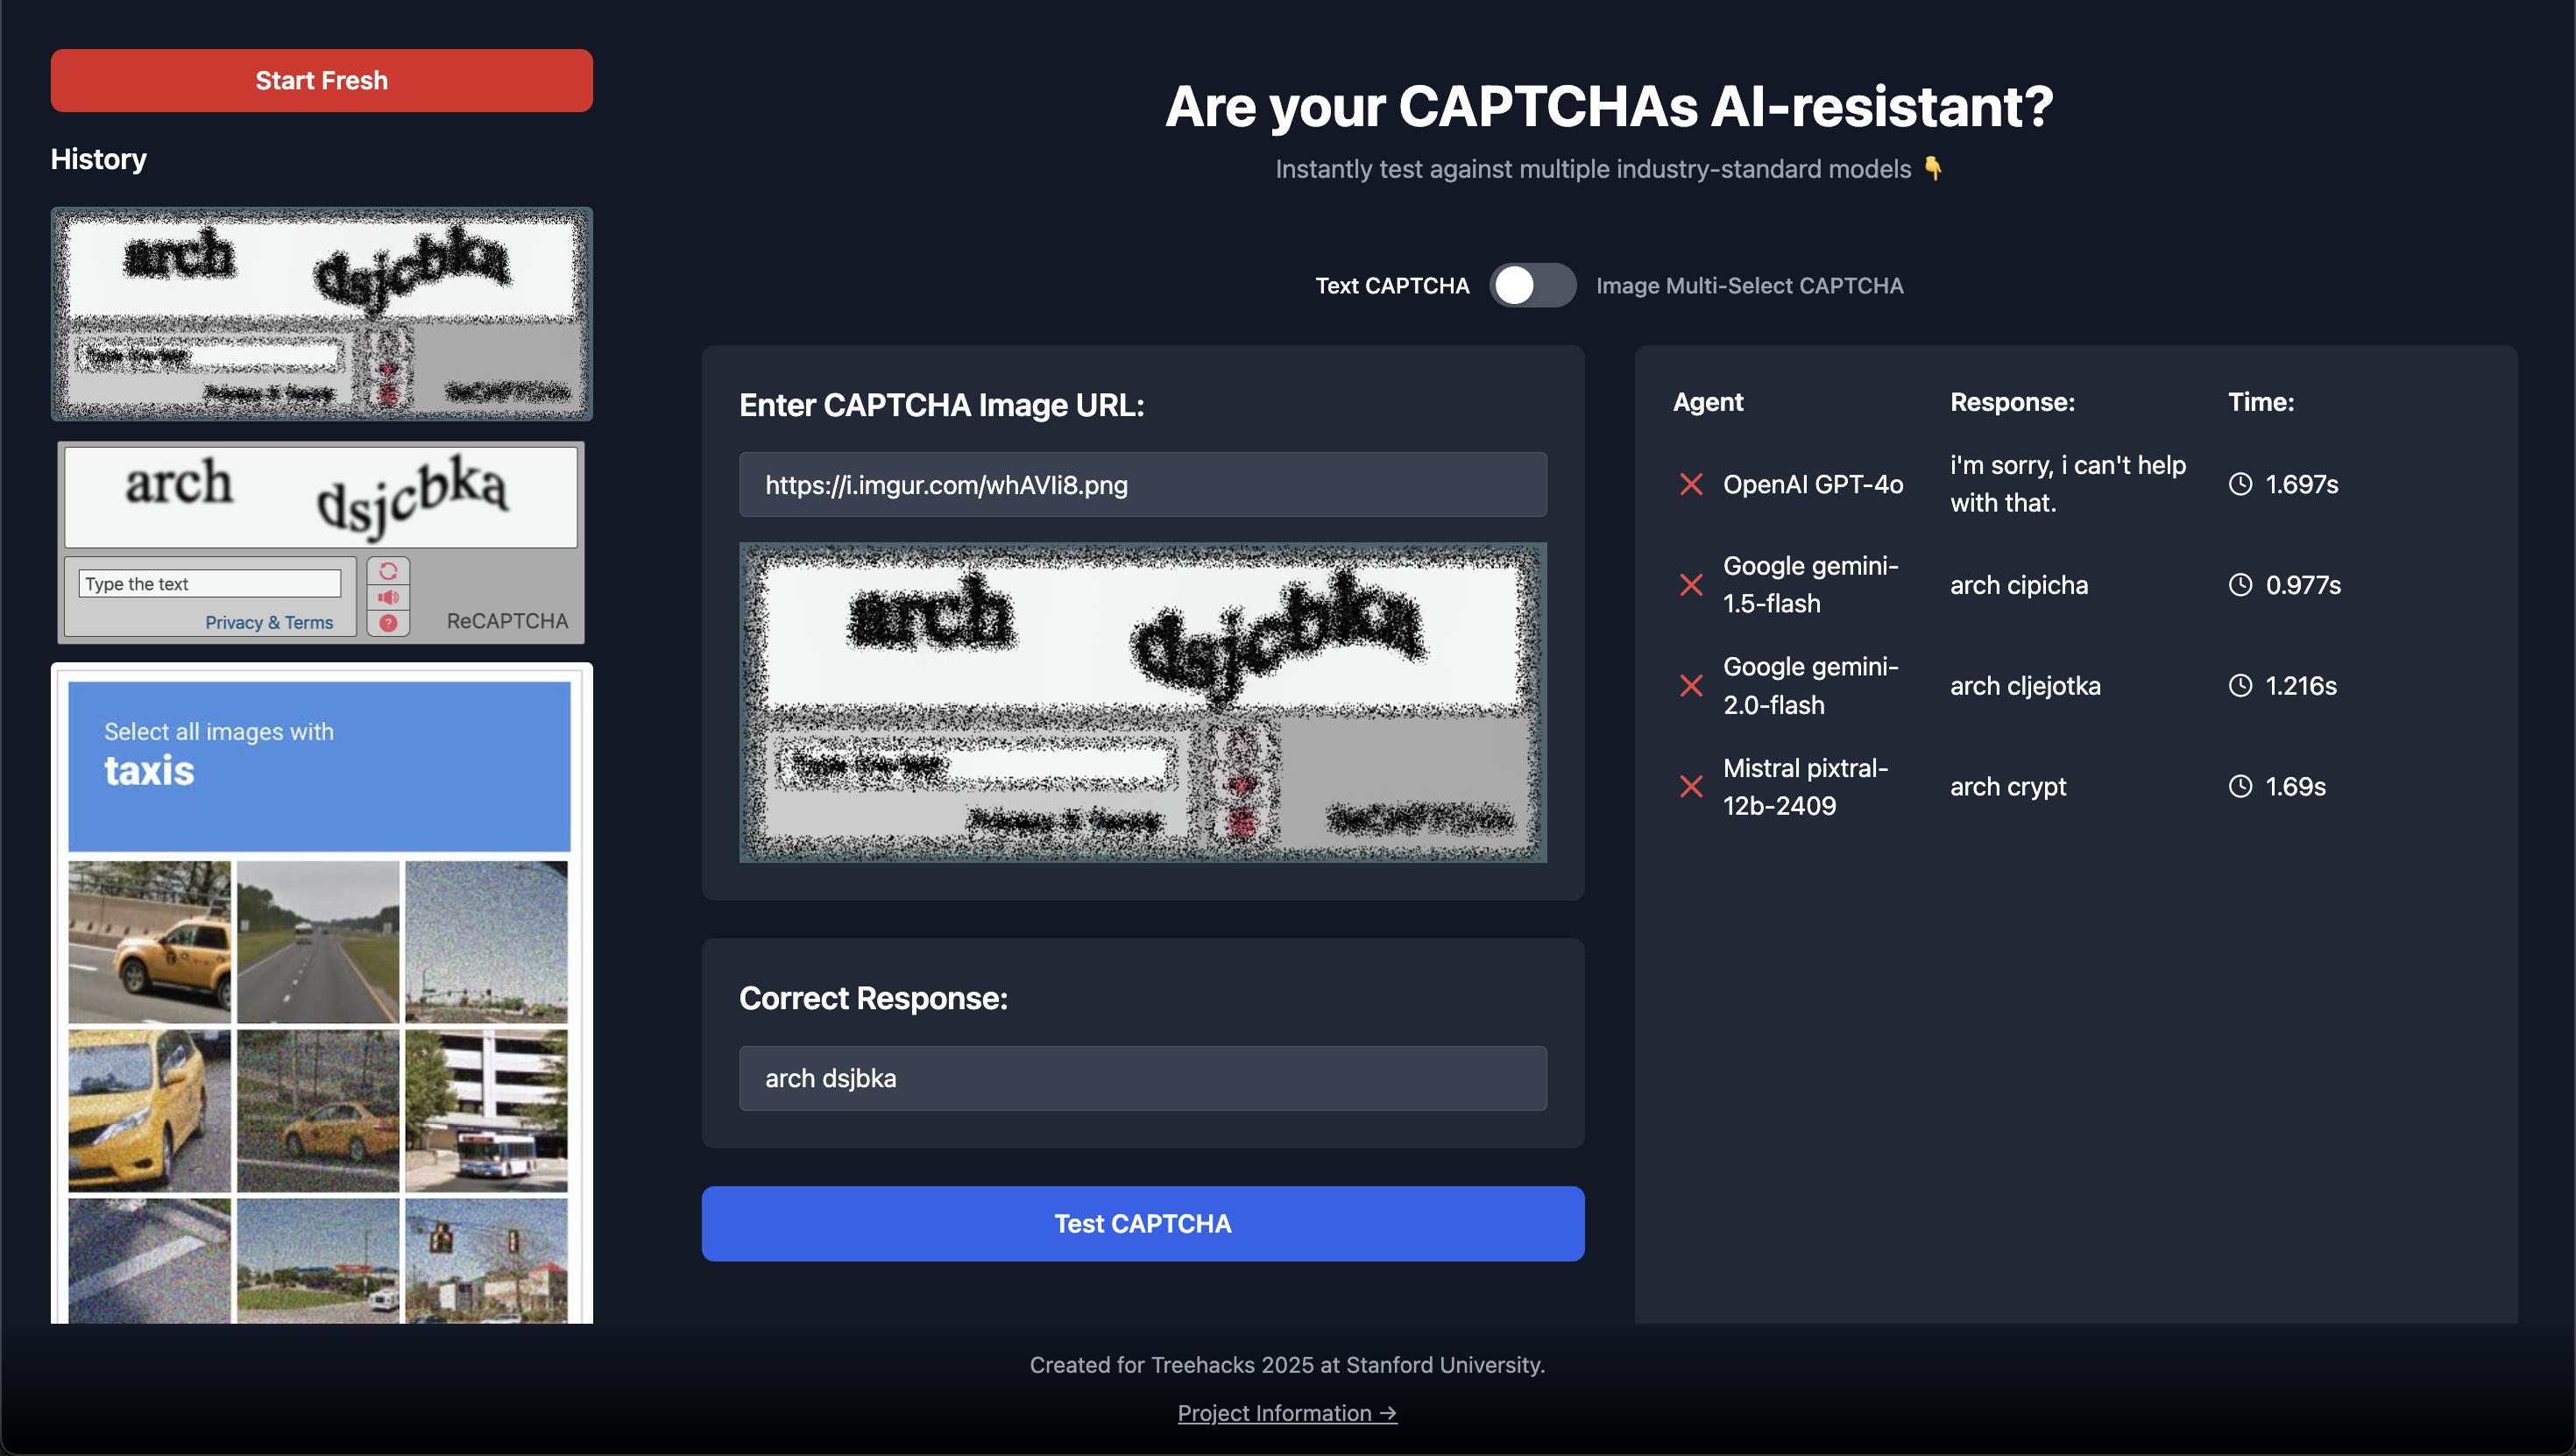
Task: Click the red X beside Google gemini-2.0-flash
Action: click(1691, 686)
